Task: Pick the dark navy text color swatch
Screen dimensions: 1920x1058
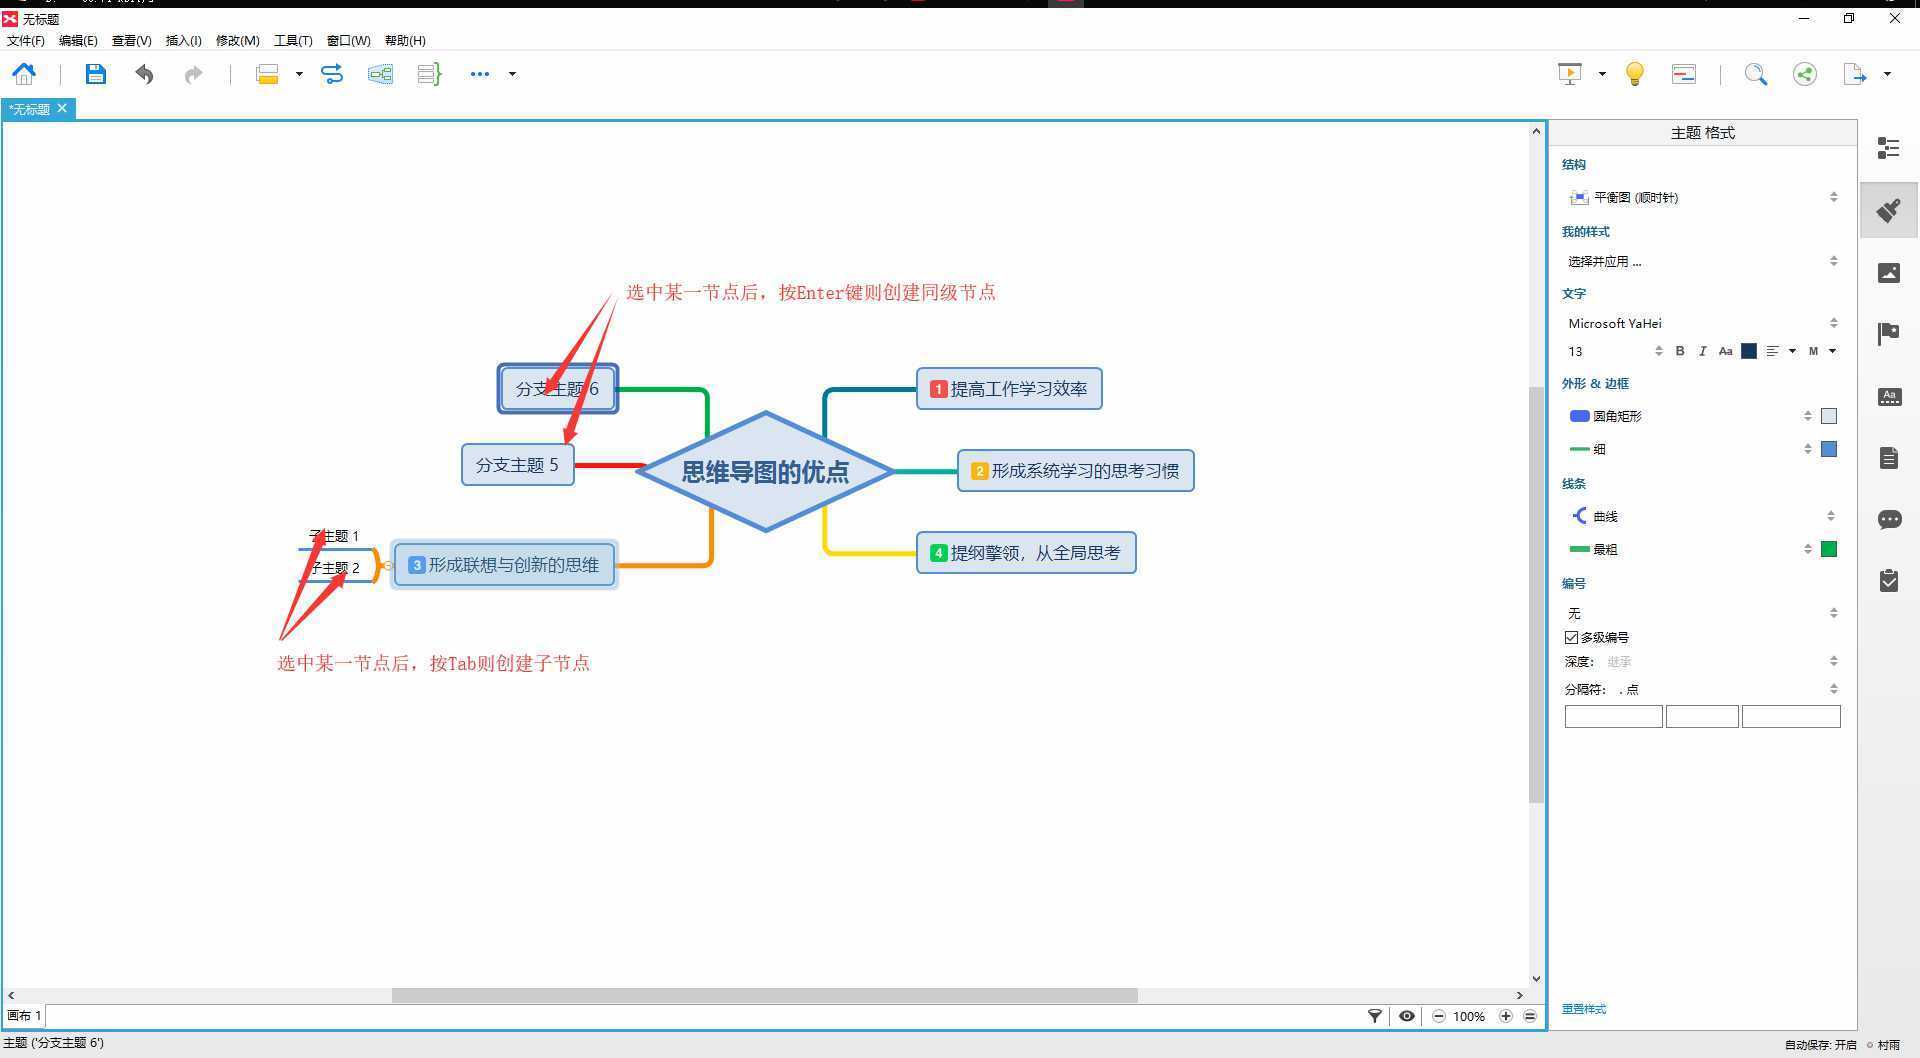Action: (x=1749, y=351)
